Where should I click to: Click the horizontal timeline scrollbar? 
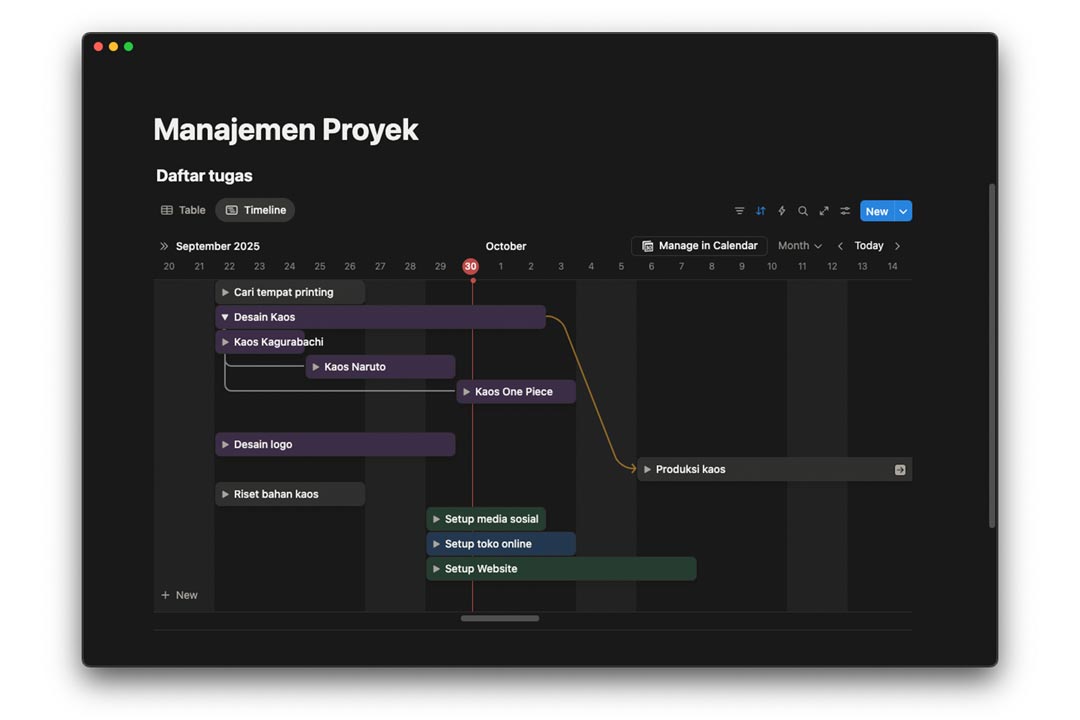pos(500,619)
